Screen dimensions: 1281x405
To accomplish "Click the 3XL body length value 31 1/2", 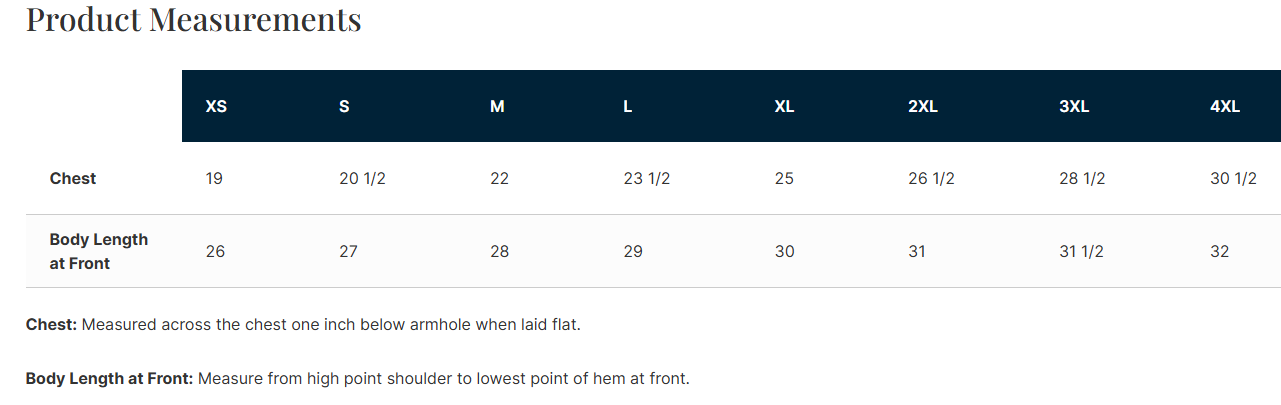I will tap(1081, 251).
